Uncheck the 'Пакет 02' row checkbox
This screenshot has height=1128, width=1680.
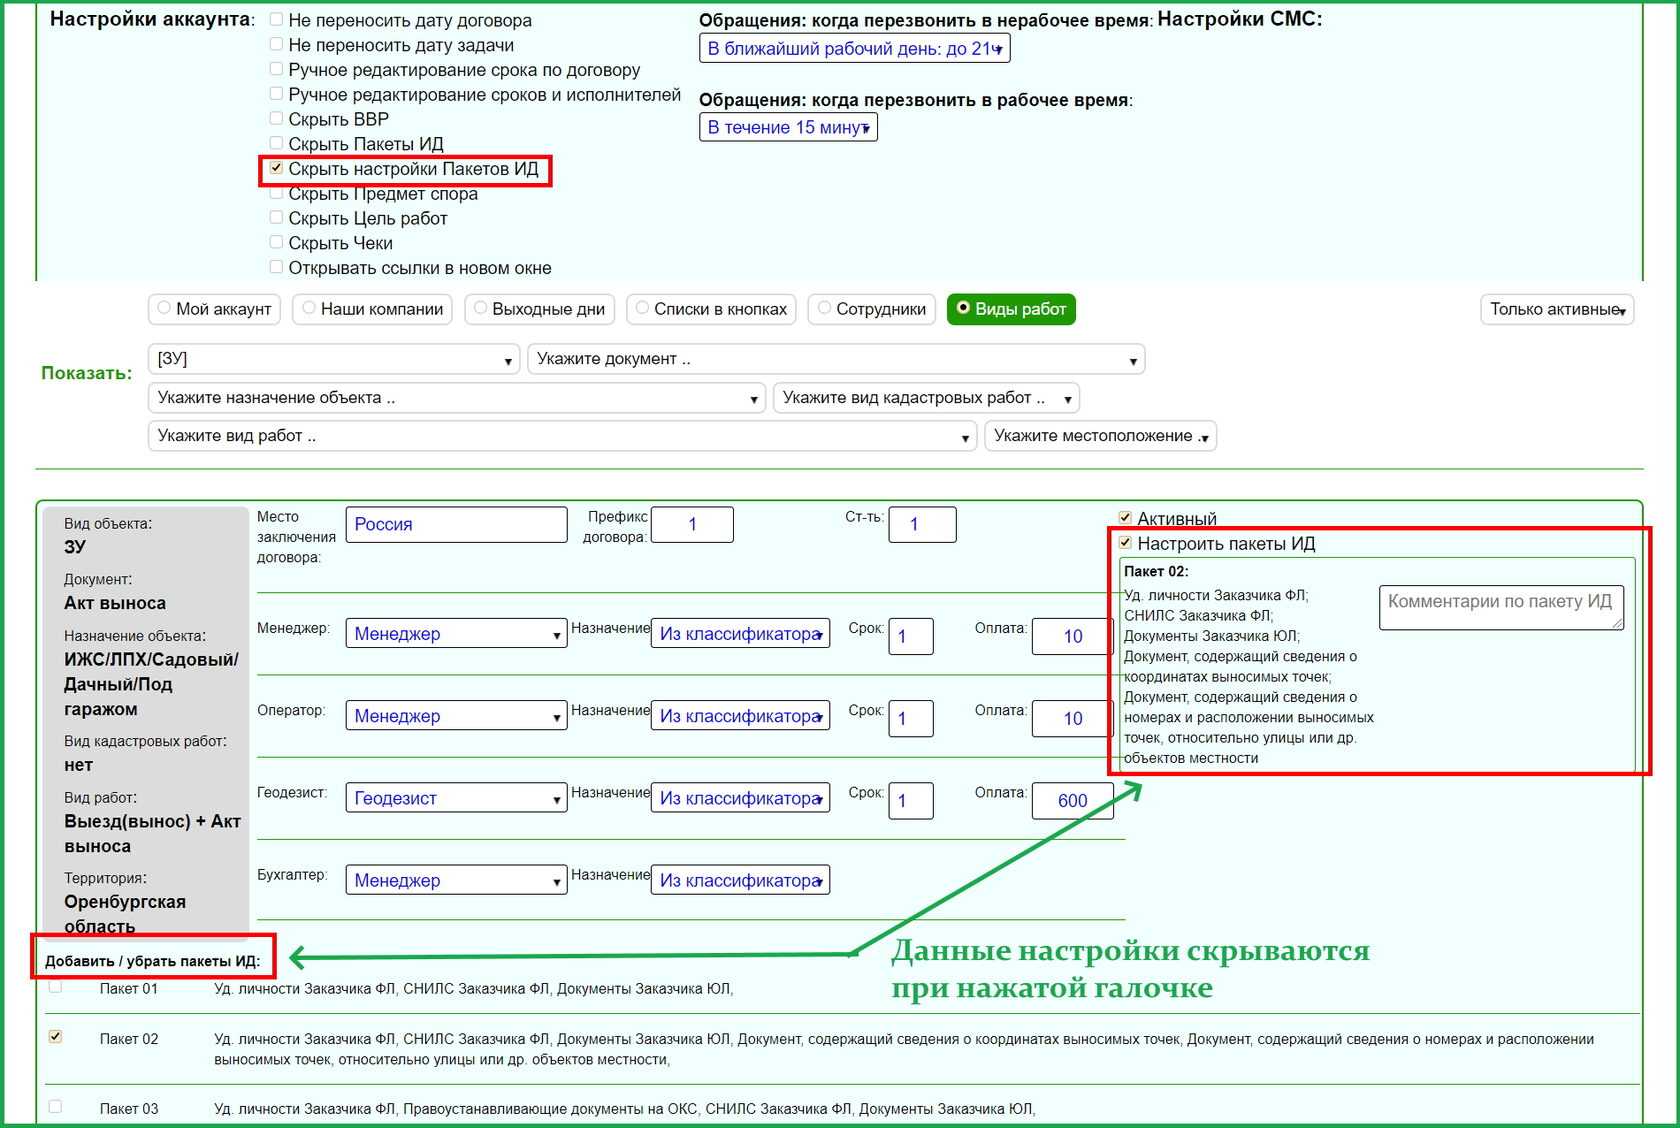[55, 1037]
